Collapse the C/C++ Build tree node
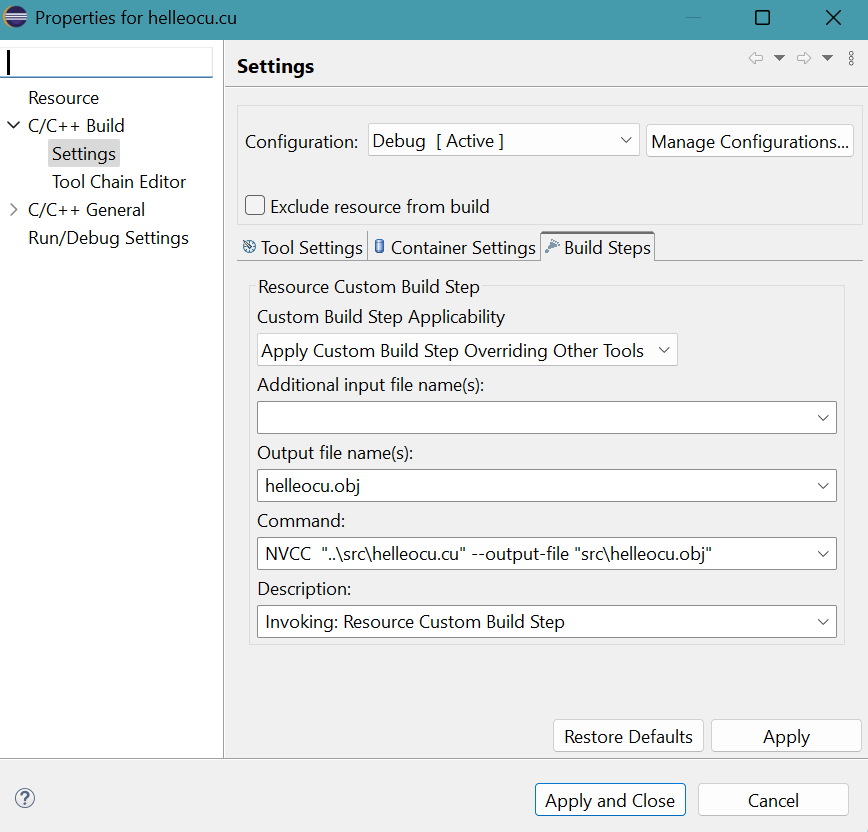The height and width of the screenshot is (832, 868). [x=14, y=126]
